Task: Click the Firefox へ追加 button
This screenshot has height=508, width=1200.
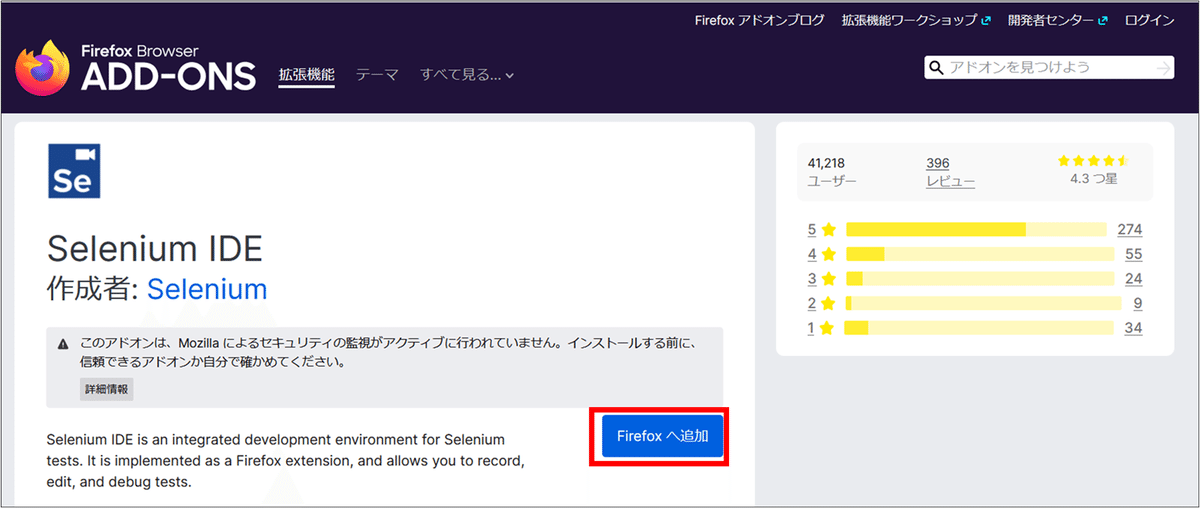Action: click(x=663, y=436)
